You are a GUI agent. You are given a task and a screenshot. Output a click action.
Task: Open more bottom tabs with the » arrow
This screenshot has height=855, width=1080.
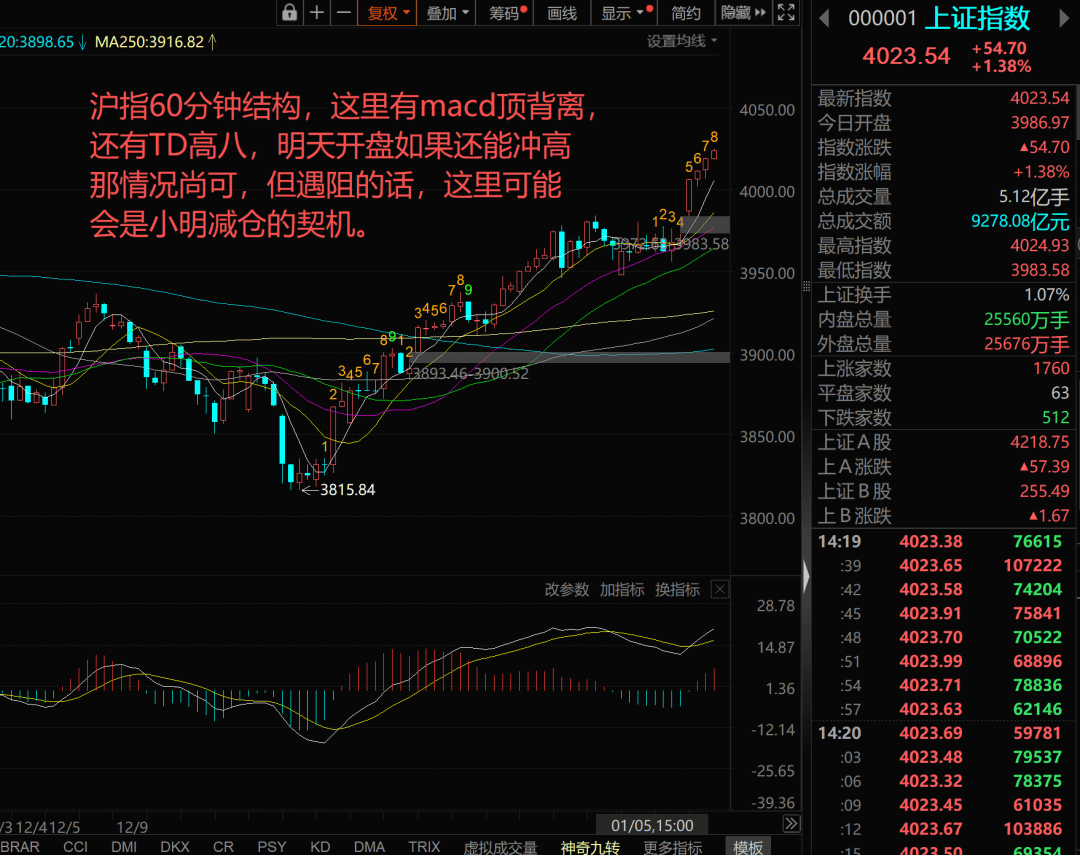click(x=791, y=824)
